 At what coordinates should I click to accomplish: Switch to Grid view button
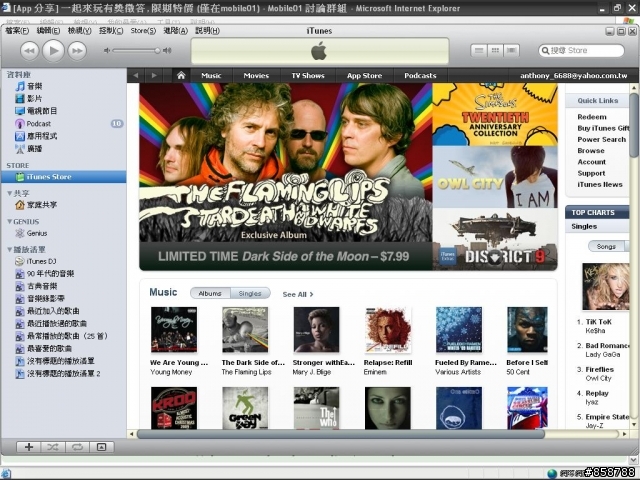pos(495,51)
